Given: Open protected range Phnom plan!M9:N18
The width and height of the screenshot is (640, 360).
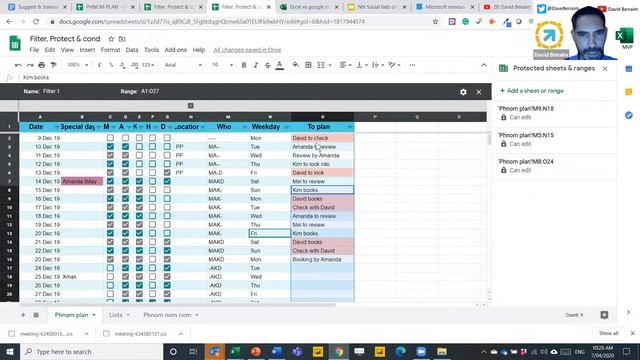Looking at the screenshot, I should click(553, 113).
